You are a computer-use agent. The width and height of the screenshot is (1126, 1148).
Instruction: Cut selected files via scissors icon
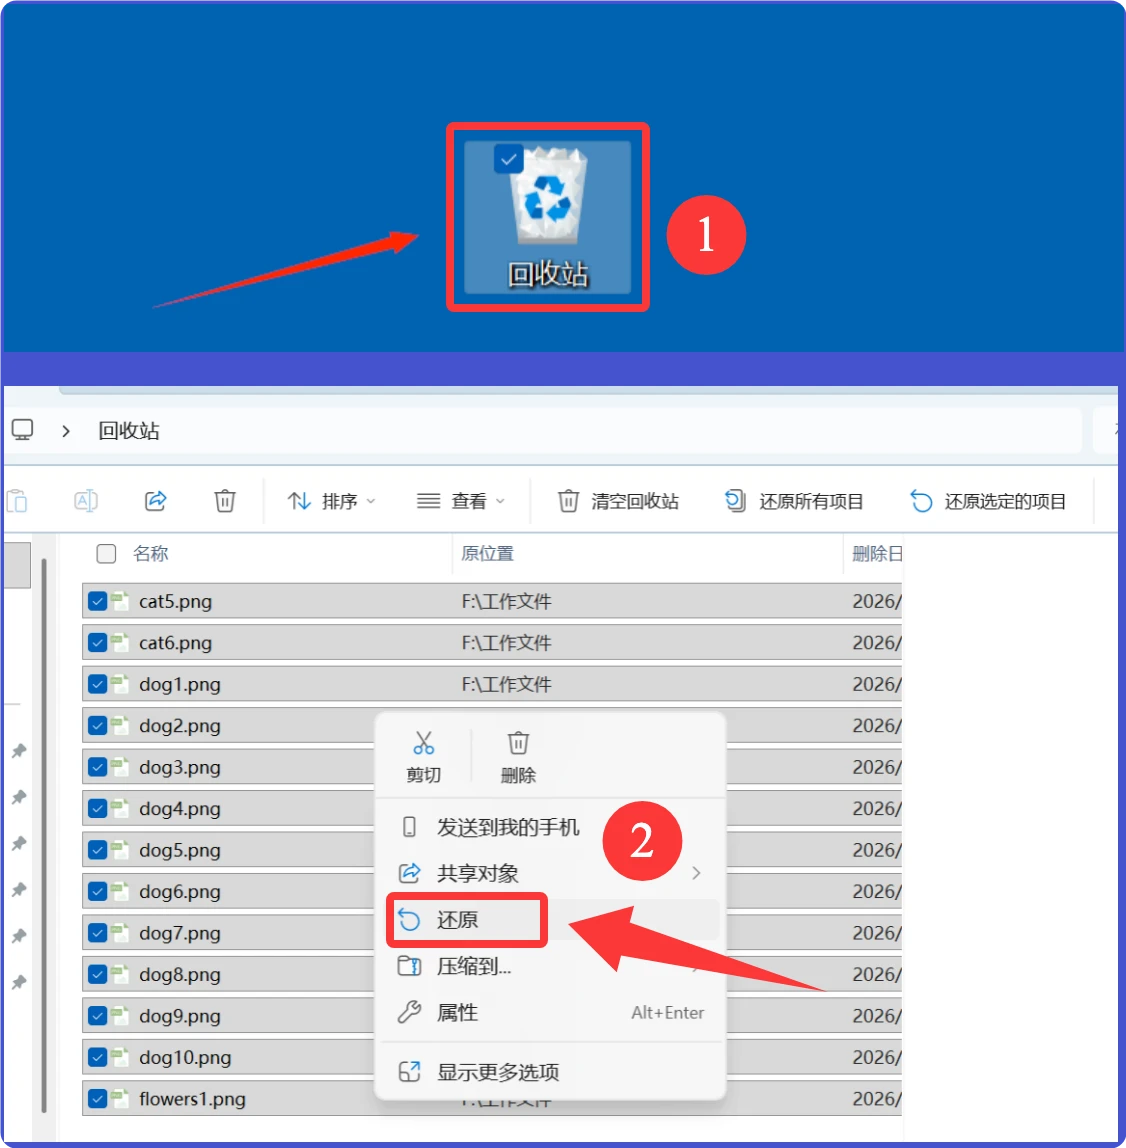coord(423,756)
